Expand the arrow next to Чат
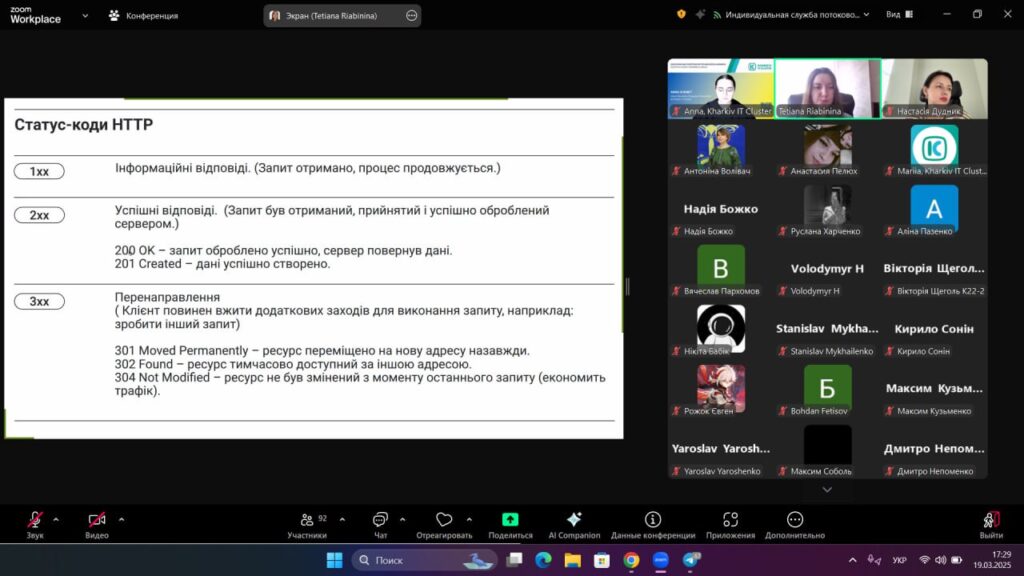The image size is (1024, 576). [x=402, y=520]
